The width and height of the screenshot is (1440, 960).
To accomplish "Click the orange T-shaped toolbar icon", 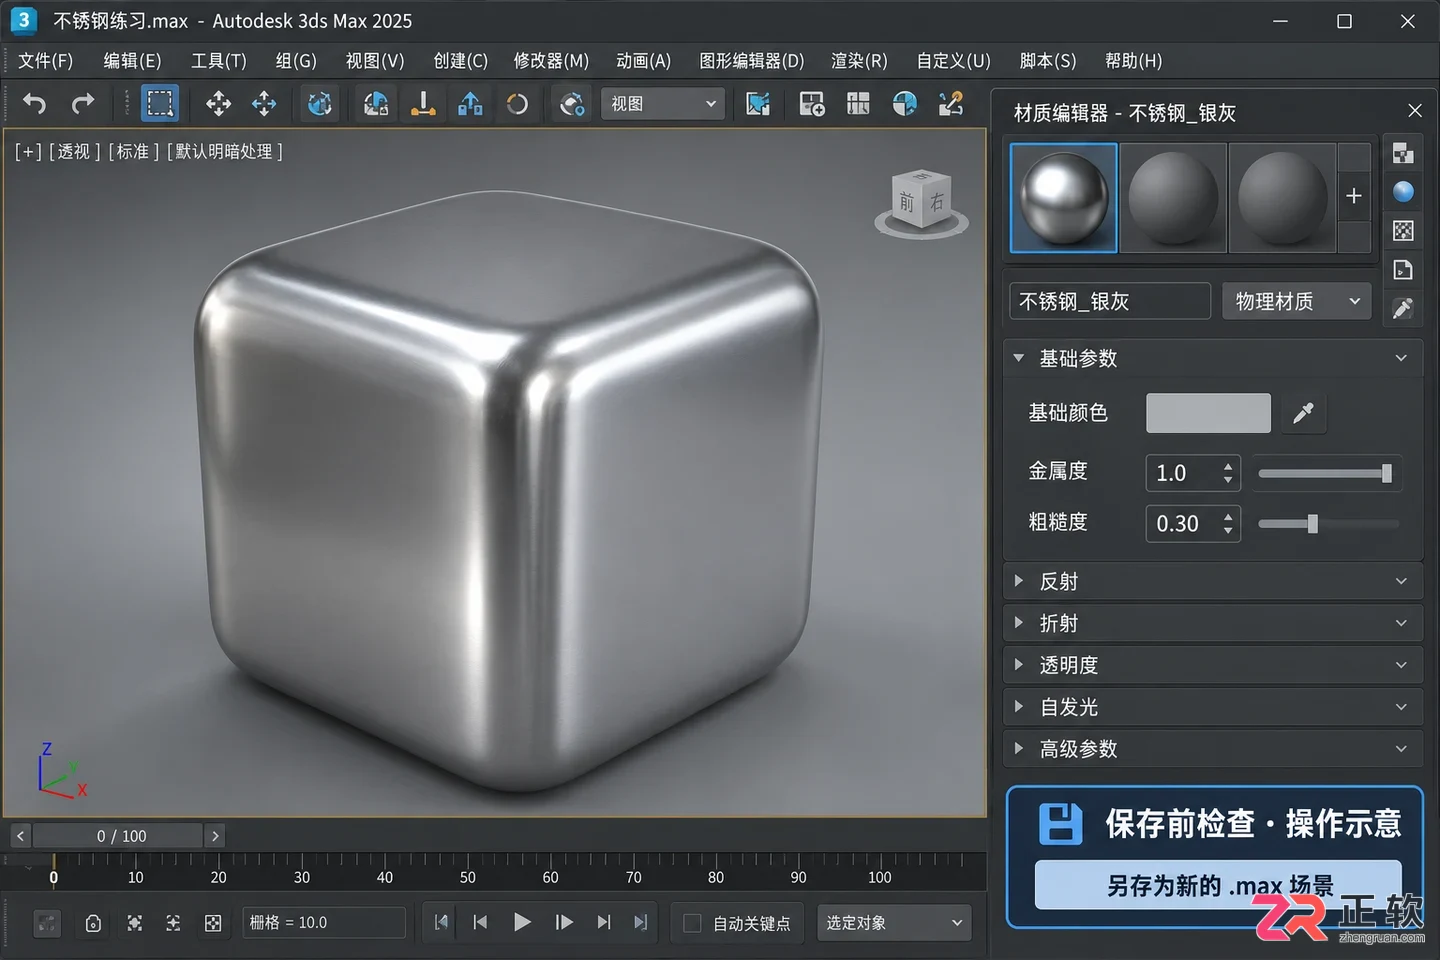I will click(x=423, y=103).
